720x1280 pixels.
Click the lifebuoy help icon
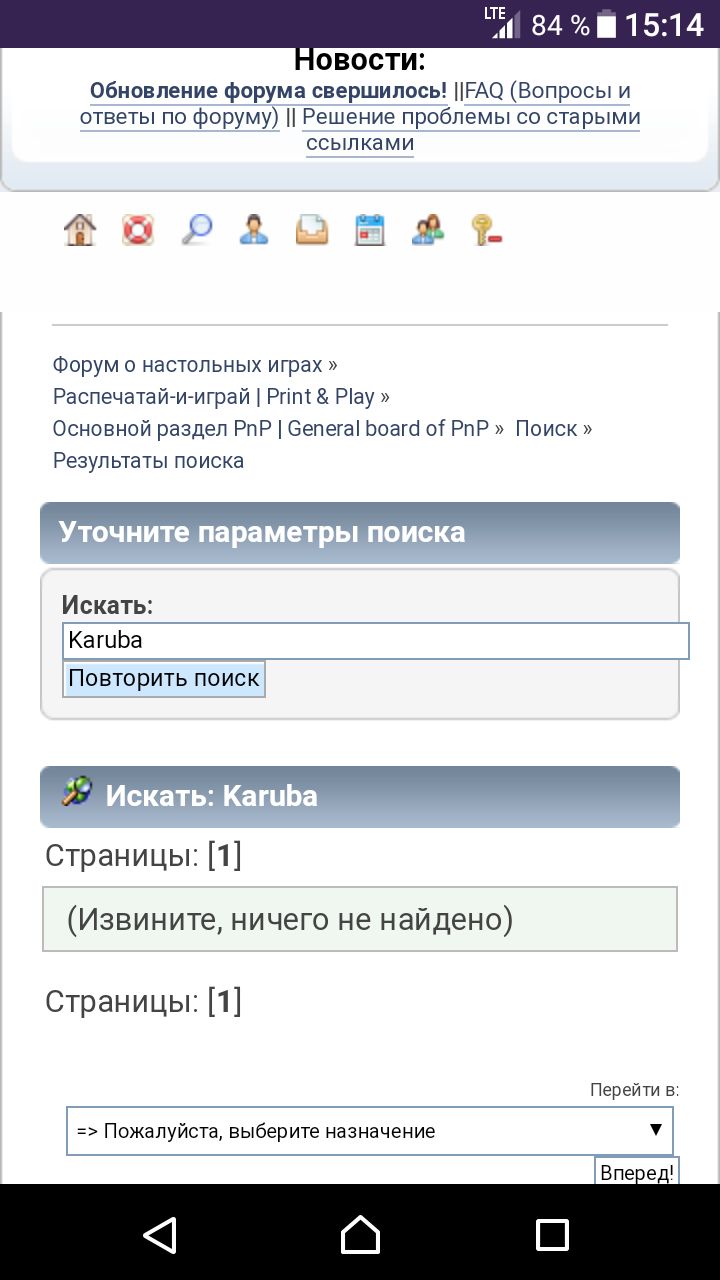(138, 229)
